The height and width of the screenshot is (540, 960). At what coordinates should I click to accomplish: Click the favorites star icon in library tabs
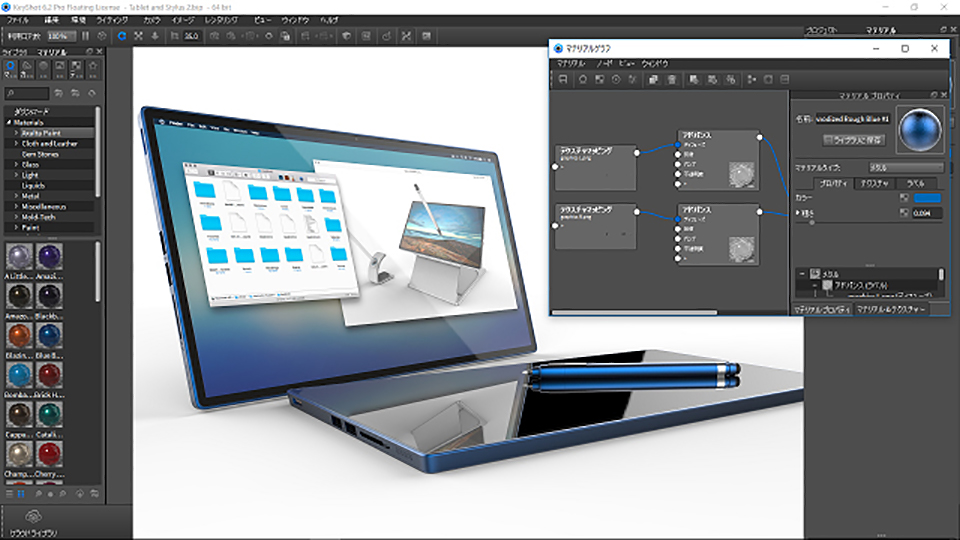click(x=93, y=69)
